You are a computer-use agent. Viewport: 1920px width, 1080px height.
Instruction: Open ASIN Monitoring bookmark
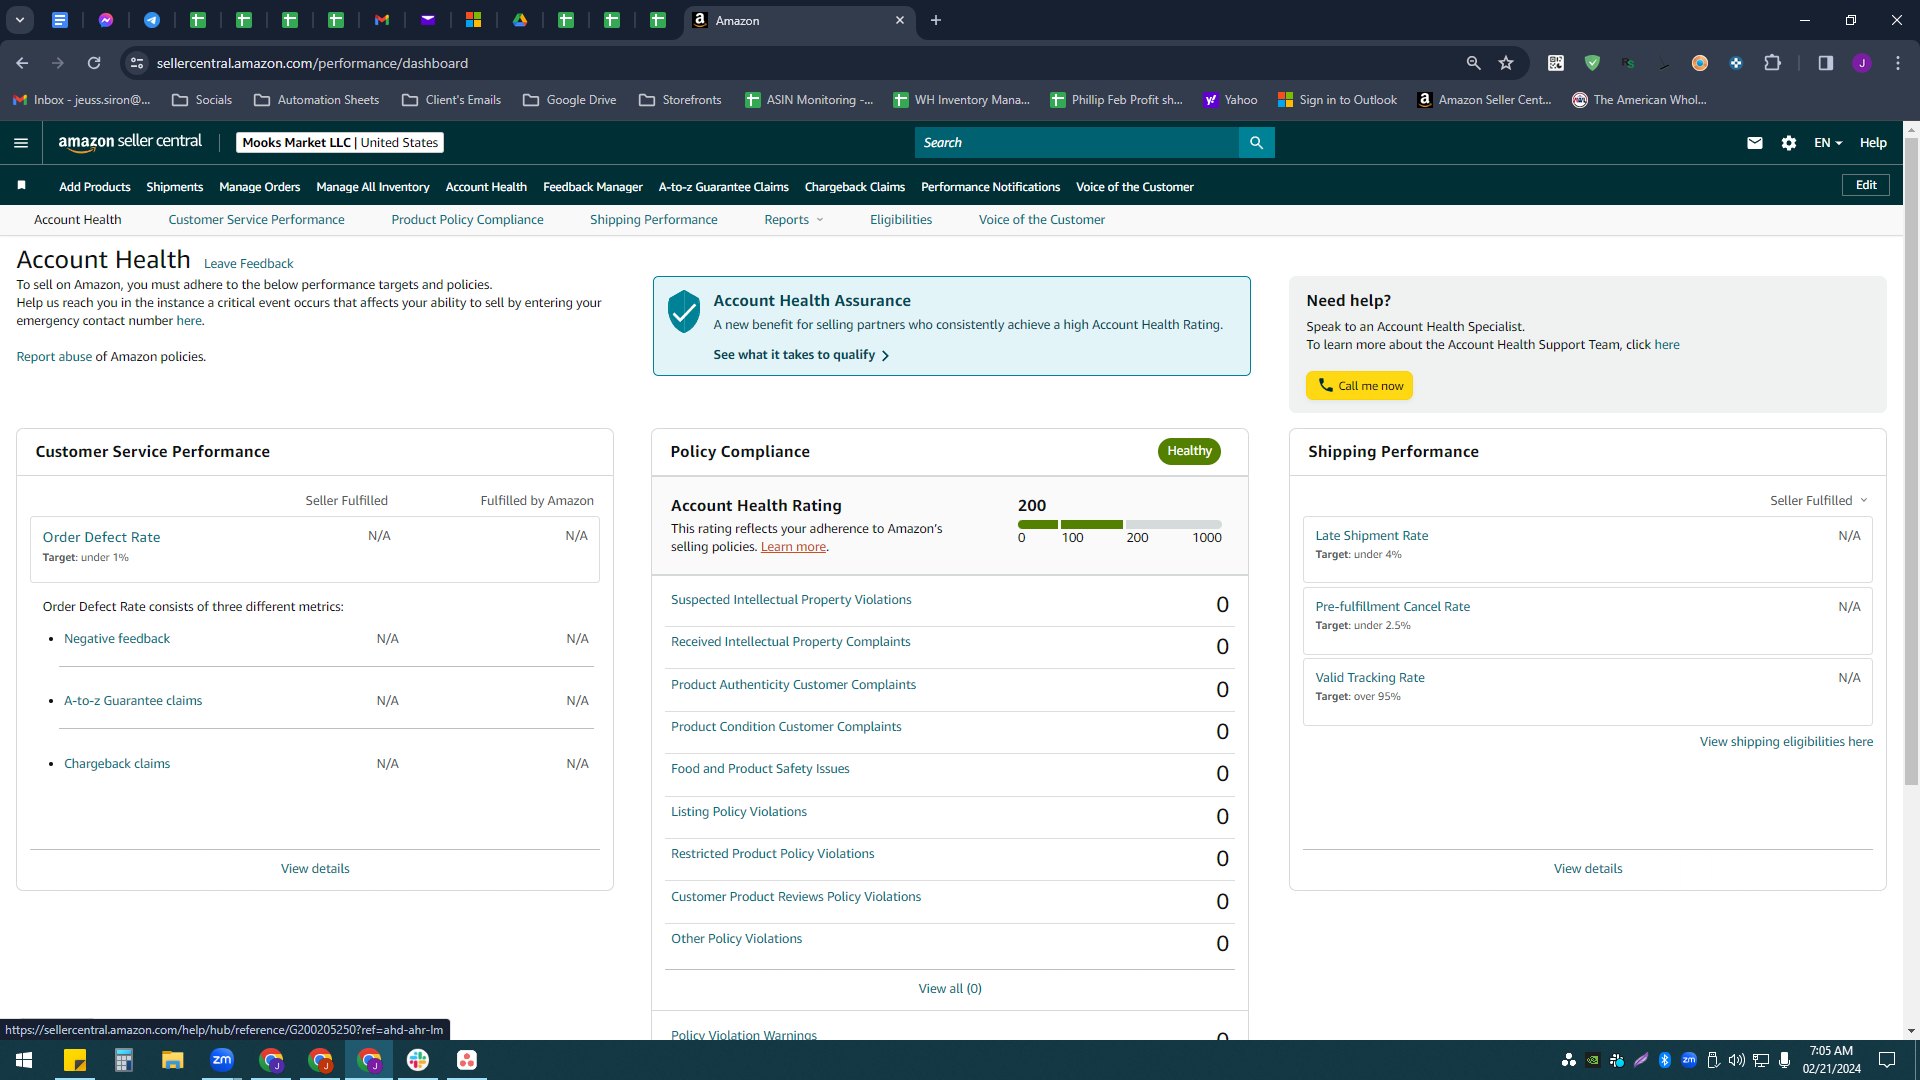pyautogui.click(x=809, y=100)
